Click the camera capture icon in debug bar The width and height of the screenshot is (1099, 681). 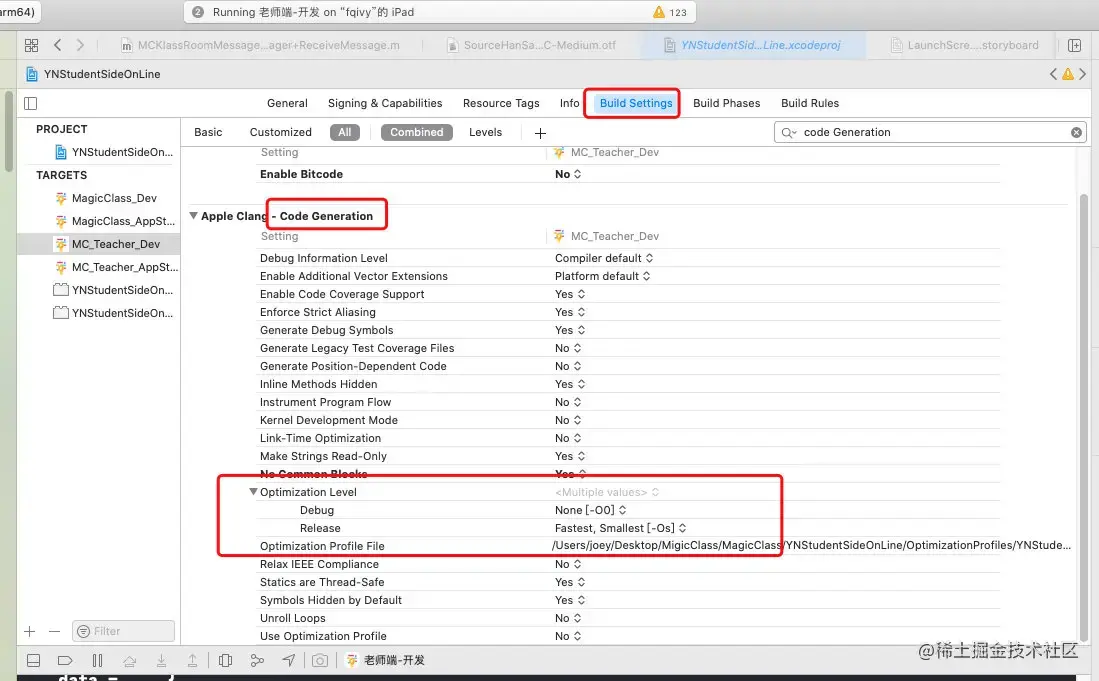click(x=320, y=660)
